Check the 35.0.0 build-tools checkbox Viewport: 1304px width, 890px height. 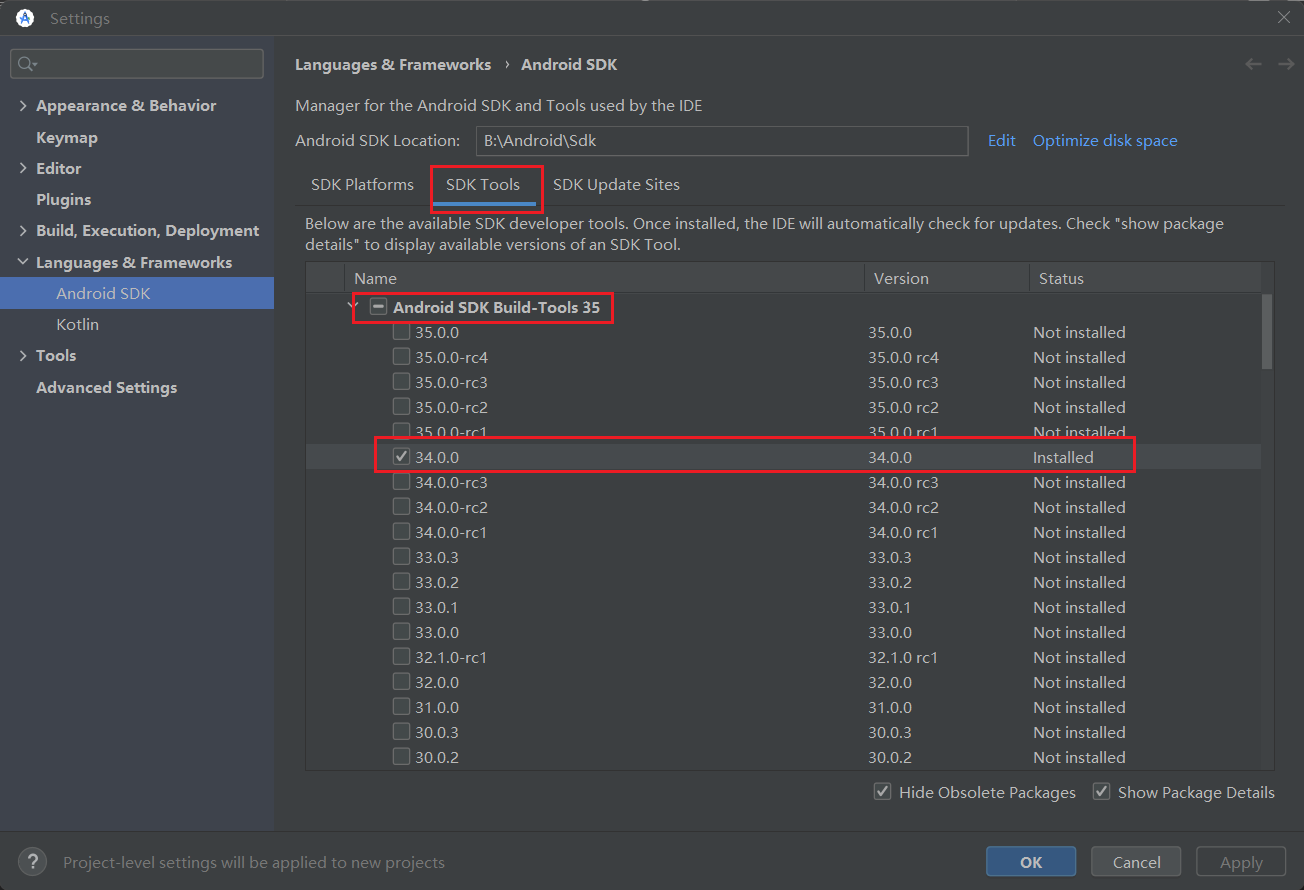[x=401, y=332]
